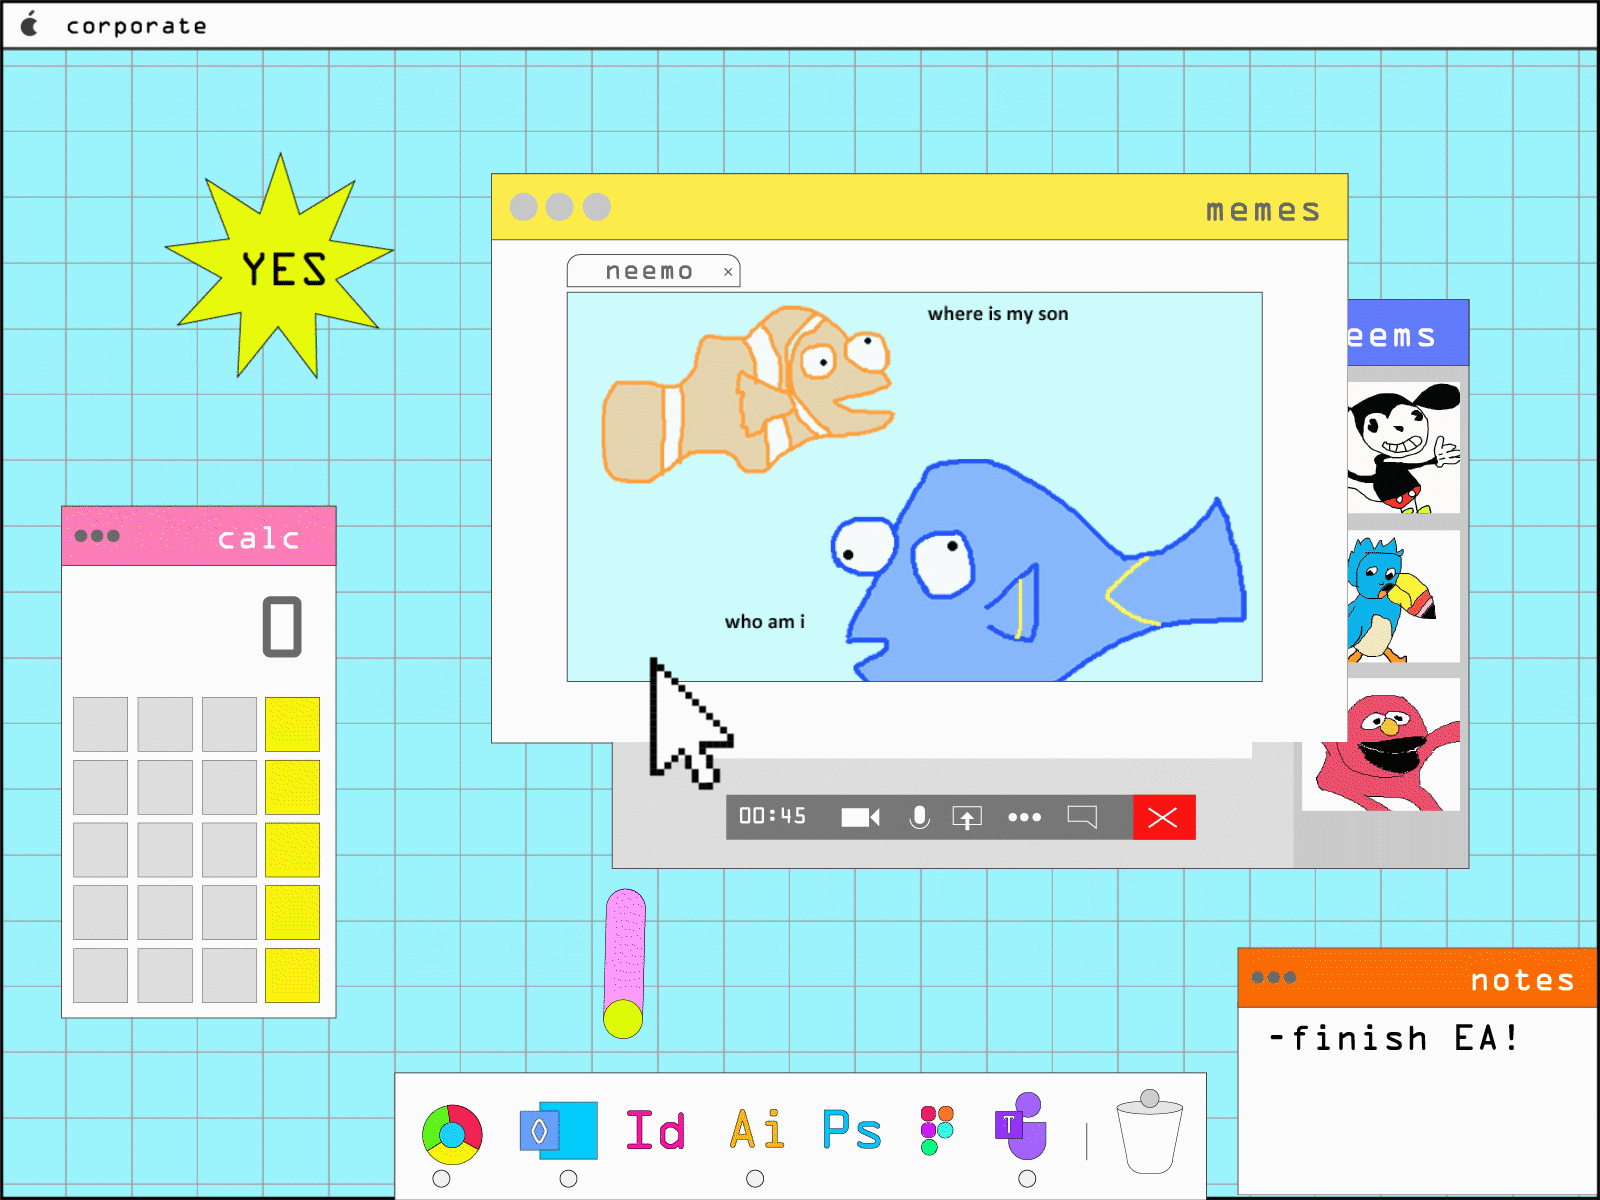
Task: Click the top yellow calc operator key
Action: click(x=292, y=724)
